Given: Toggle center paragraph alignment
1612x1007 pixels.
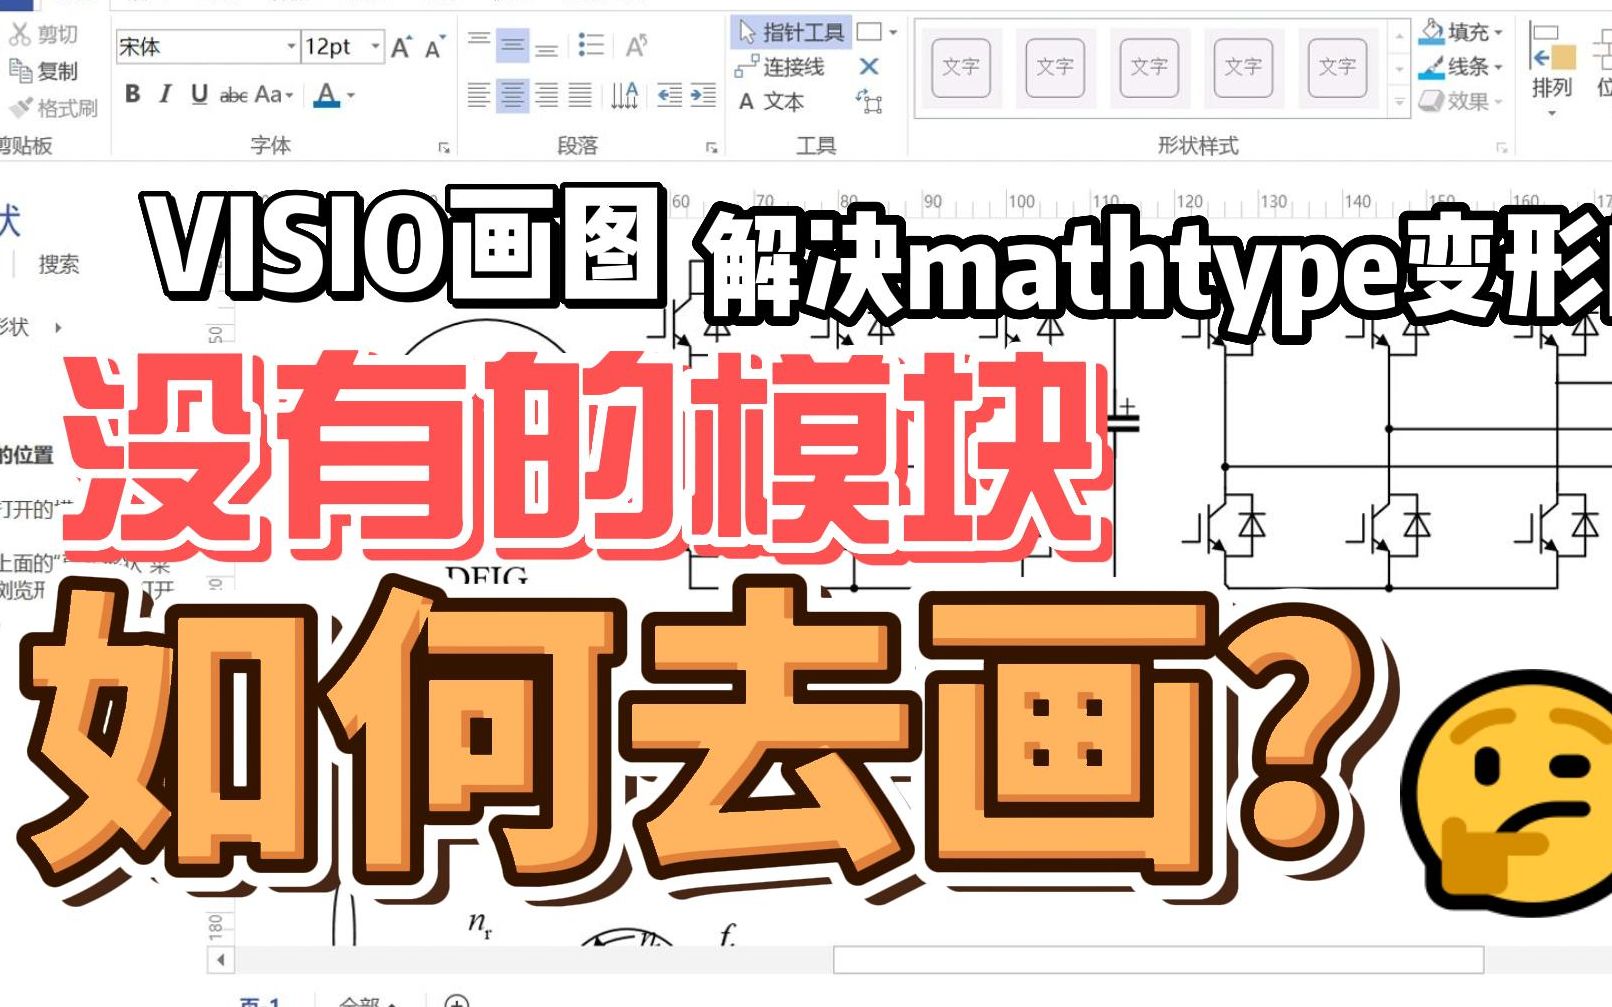Looking at the screenshot, I should (x=513, y=95).
